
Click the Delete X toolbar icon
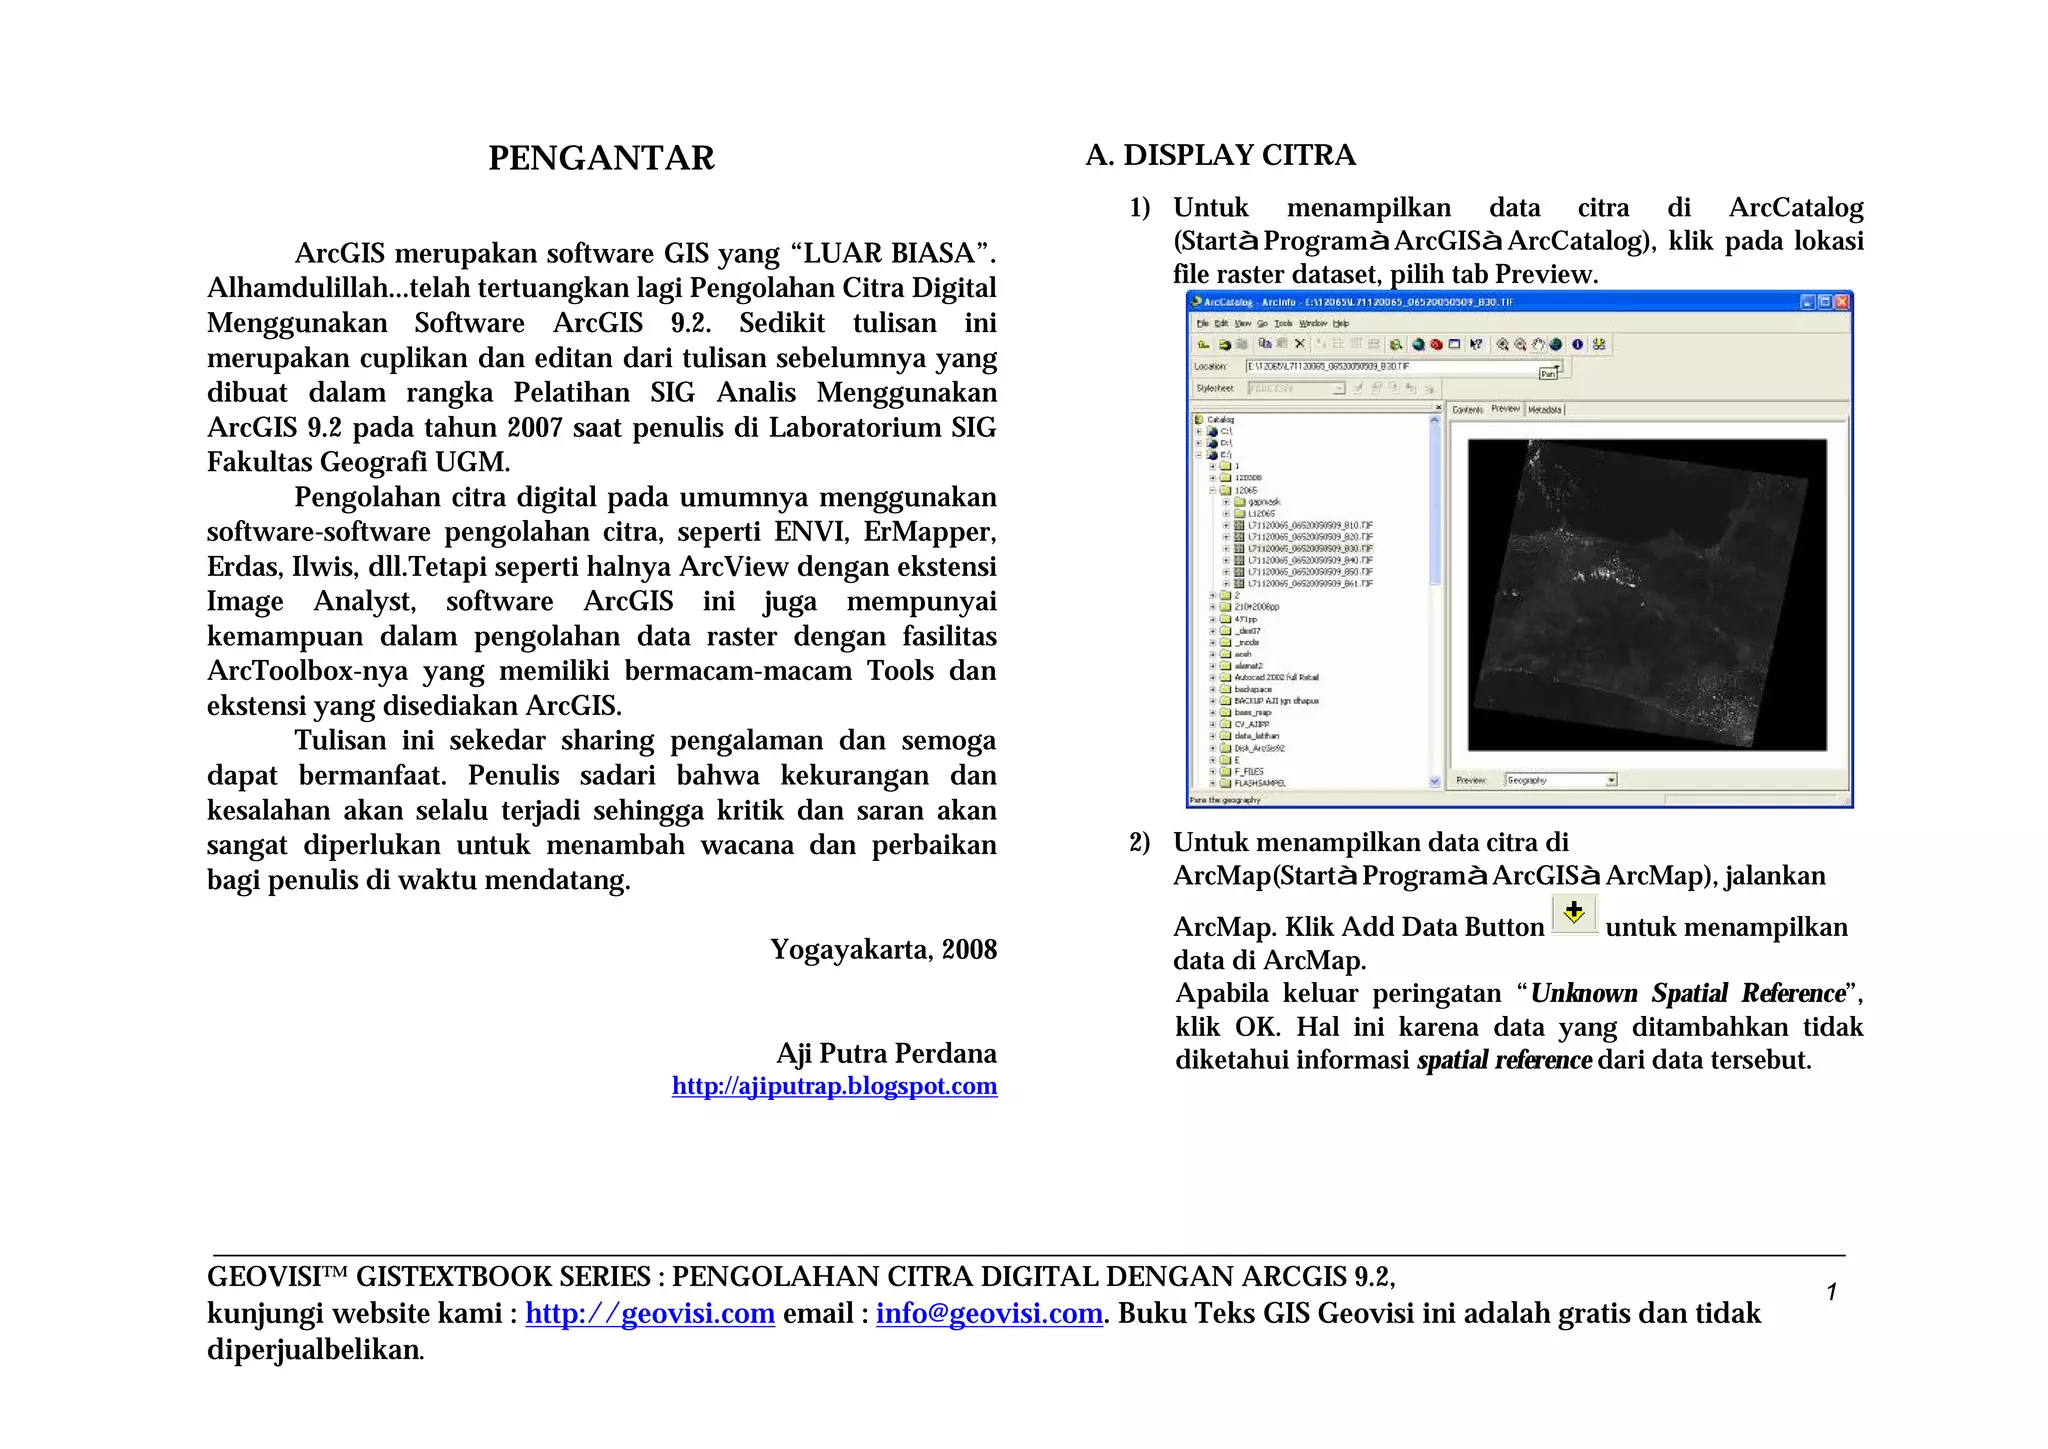(x=1300, y=344)
